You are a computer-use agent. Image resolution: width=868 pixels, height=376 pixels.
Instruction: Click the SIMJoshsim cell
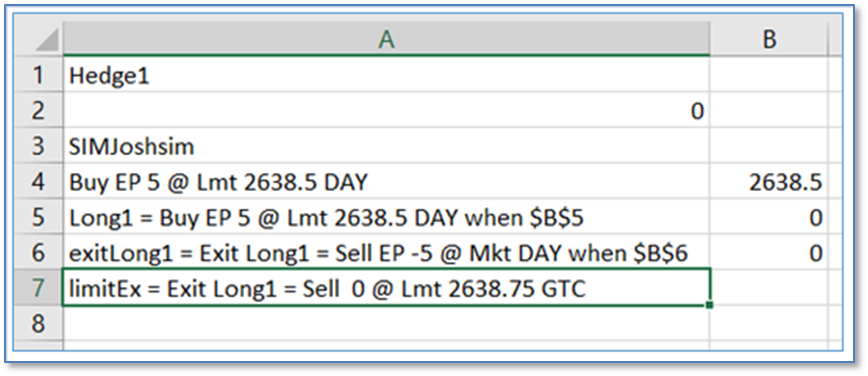point(386,146)
